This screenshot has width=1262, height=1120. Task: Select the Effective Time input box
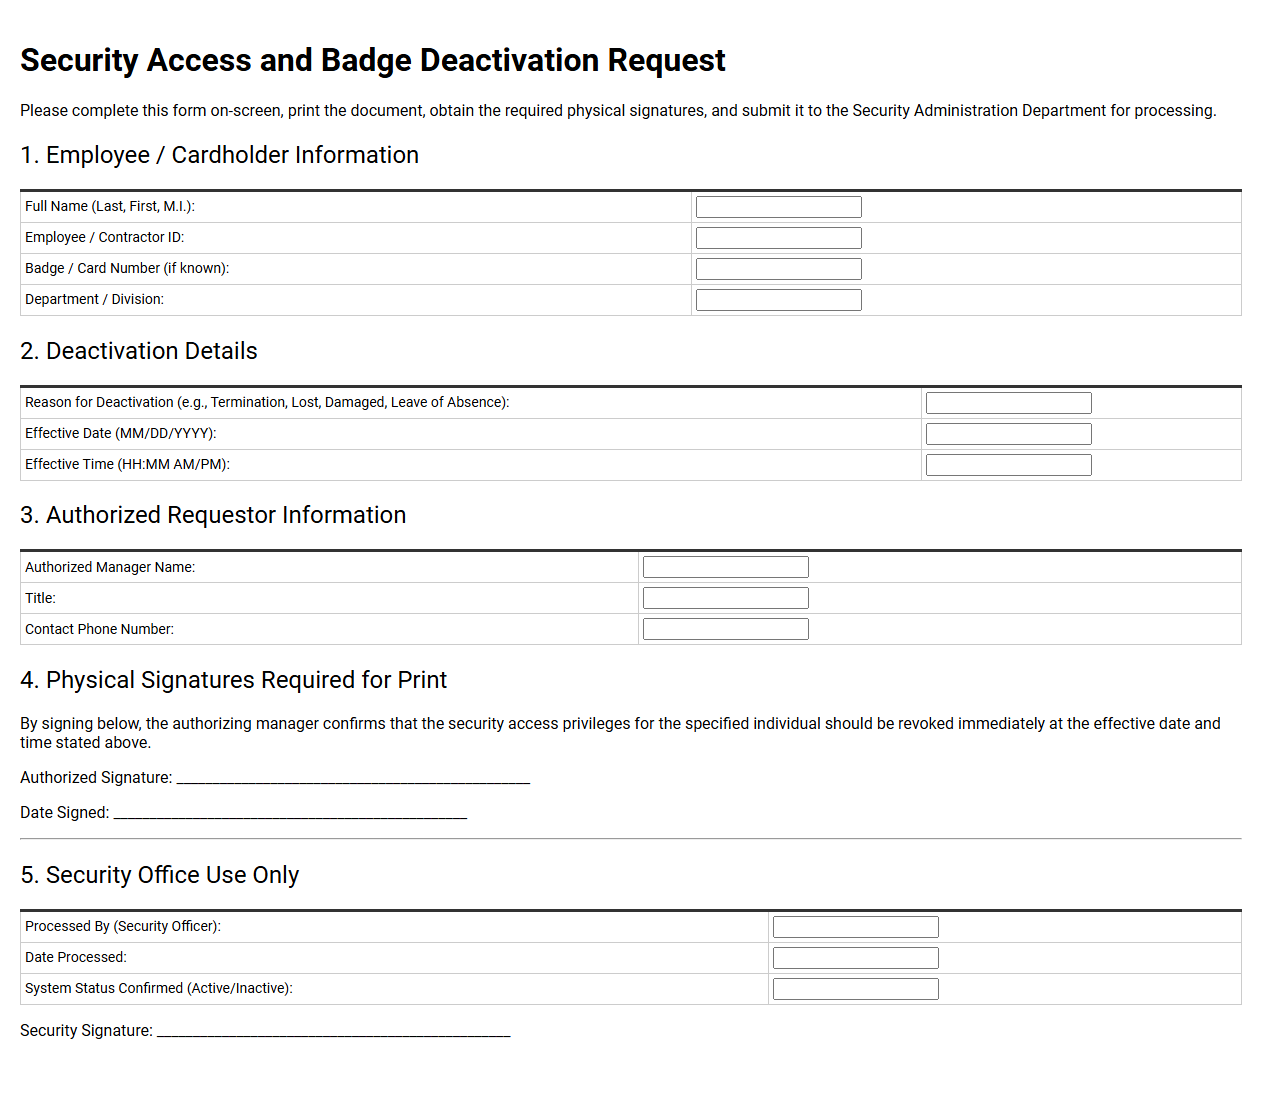(1008, 465)
